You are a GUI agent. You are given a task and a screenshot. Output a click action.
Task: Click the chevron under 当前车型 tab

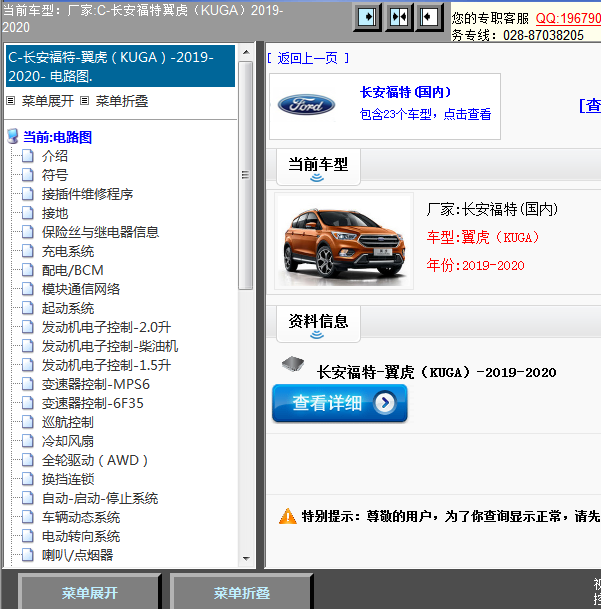317,178
